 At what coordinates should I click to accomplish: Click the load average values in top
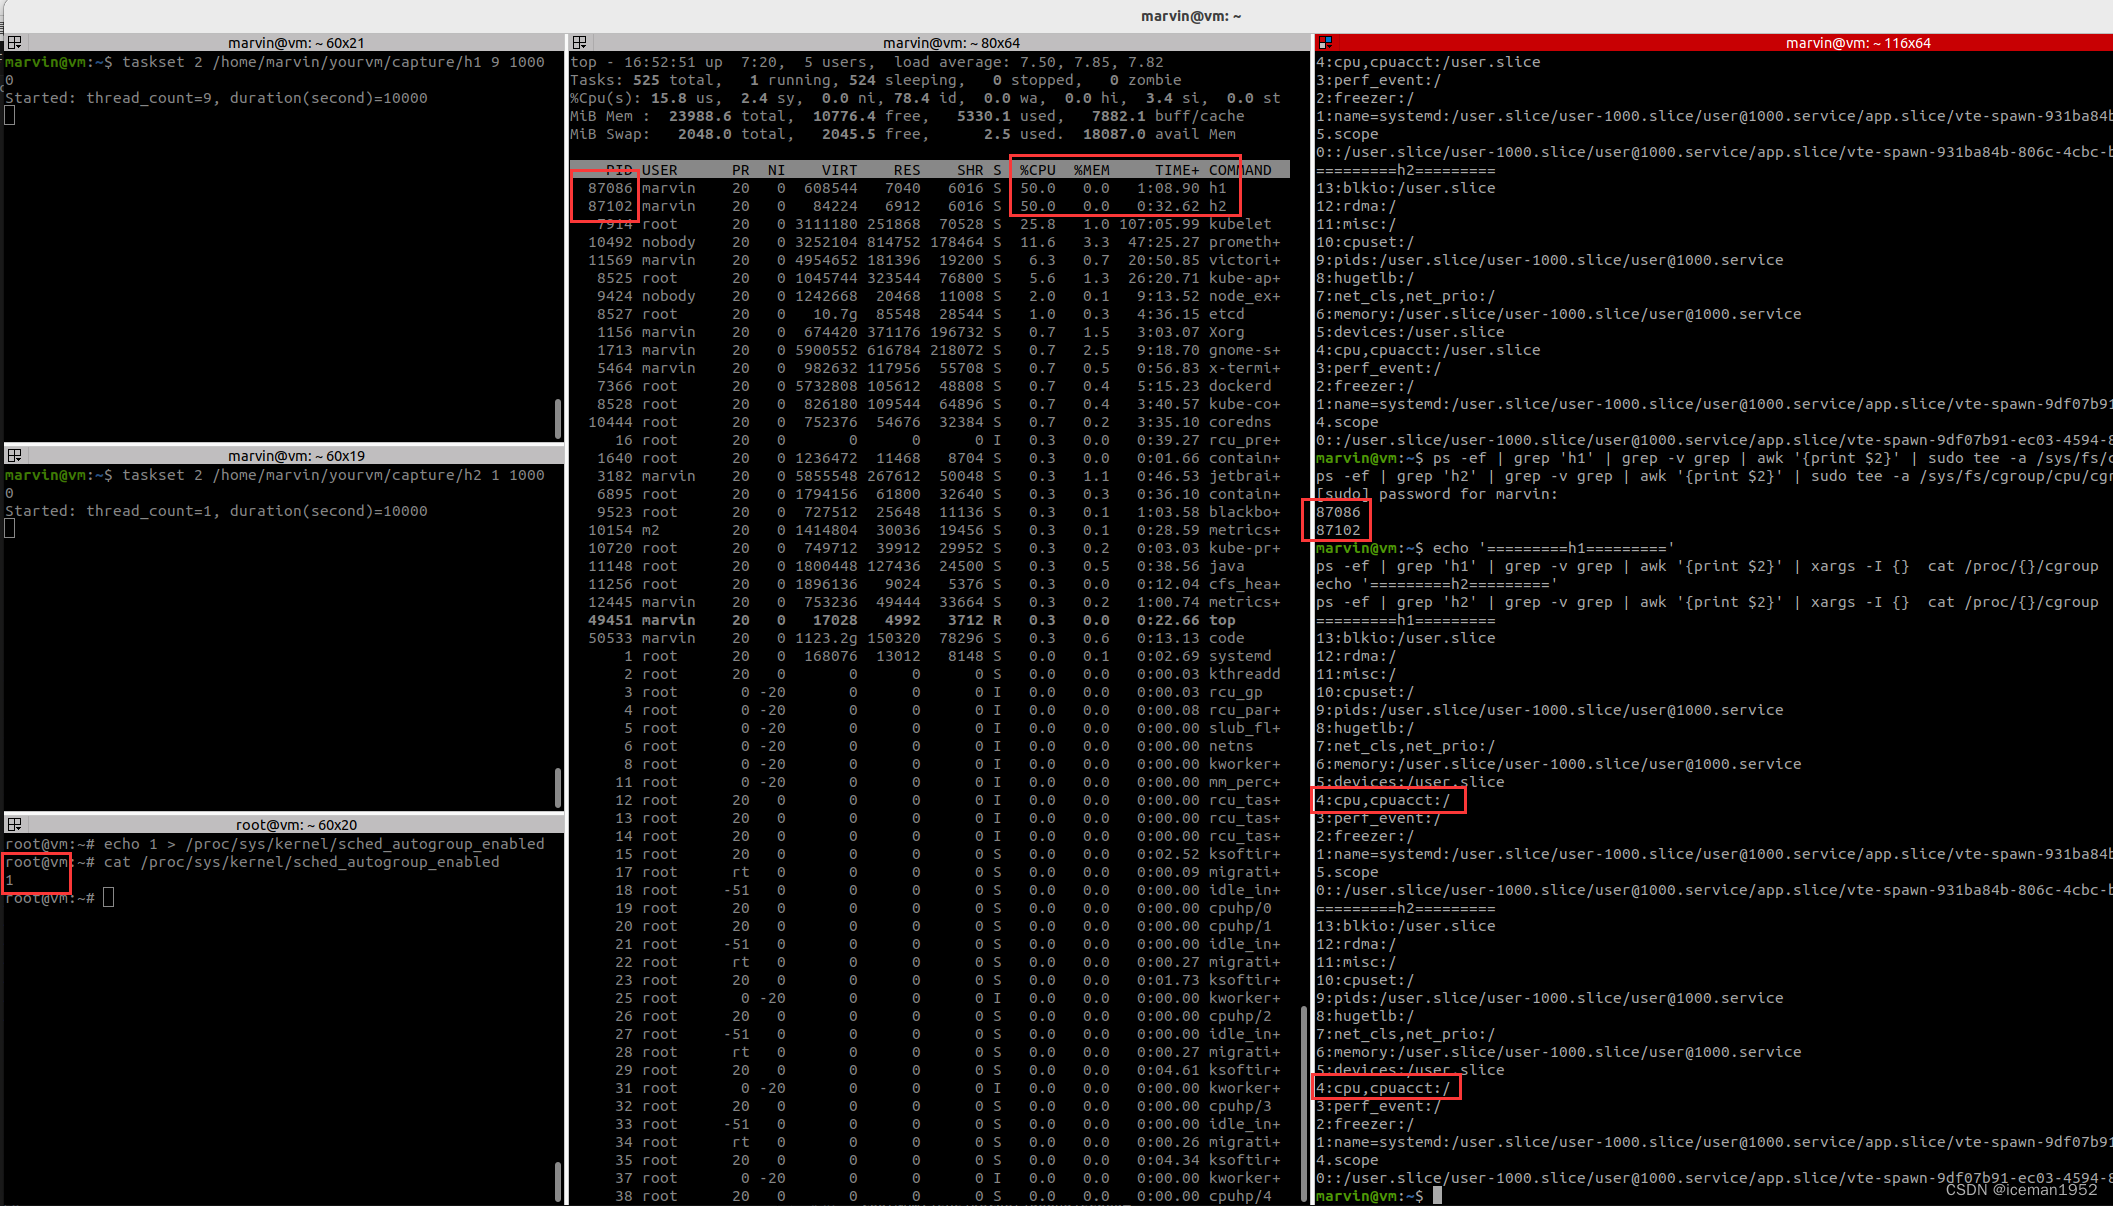pos(1091,62)
